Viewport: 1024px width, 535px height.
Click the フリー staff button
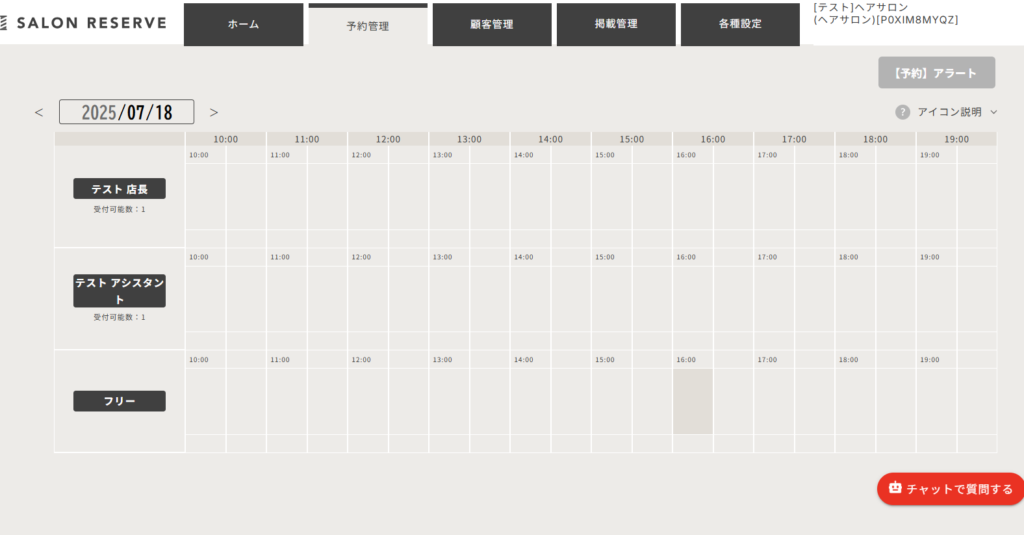pyautogui.click(x=119, y=401)
